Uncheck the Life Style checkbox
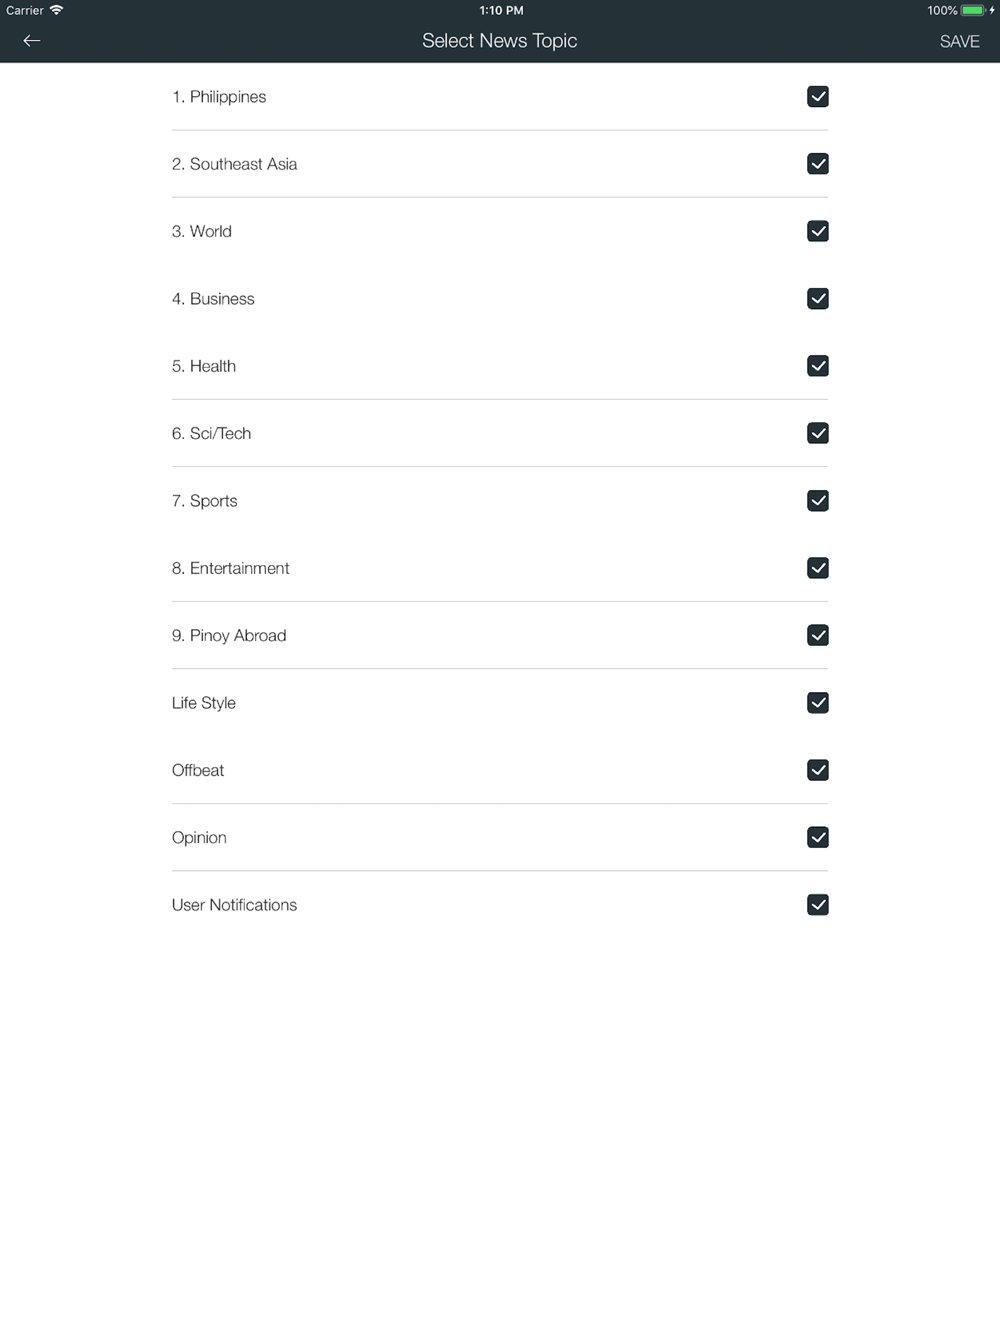 coord(818,703)
